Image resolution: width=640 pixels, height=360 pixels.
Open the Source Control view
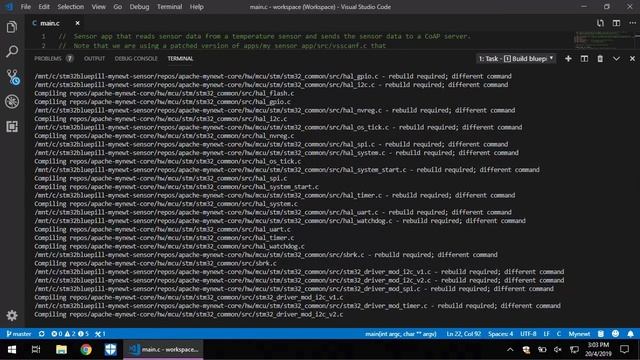(x=12, y=77)
